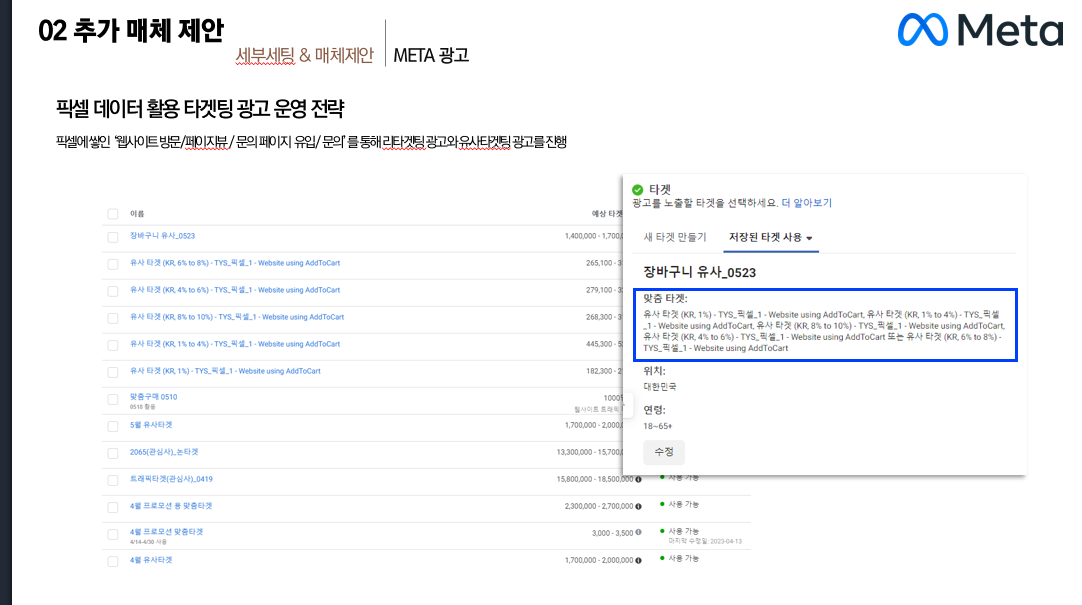This screenshot has height=605, width=1082.
Task: Open the 4월 프로모션 용 맞춤타겟 link
Action: point(171,506)
